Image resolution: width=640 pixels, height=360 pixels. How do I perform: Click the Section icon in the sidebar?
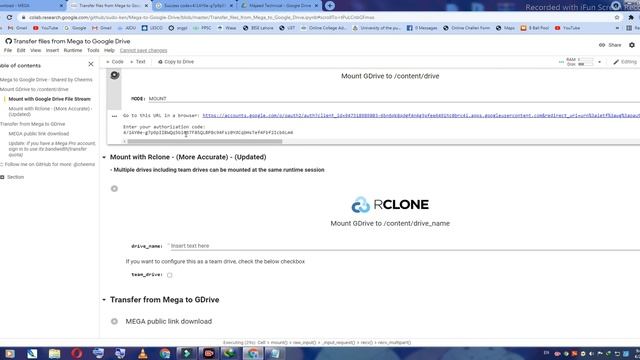[x=2, y=177]
